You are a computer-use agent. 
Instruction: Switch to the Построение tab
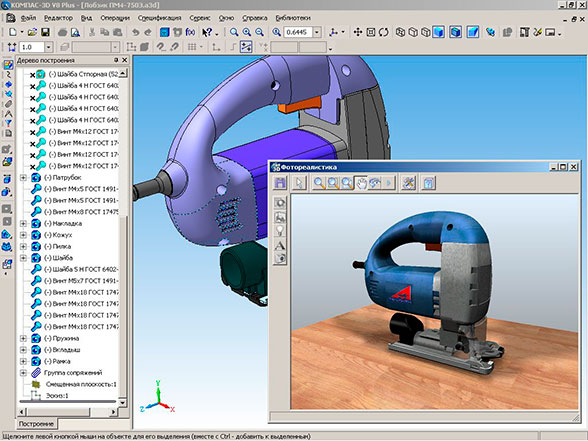(36, 424)
